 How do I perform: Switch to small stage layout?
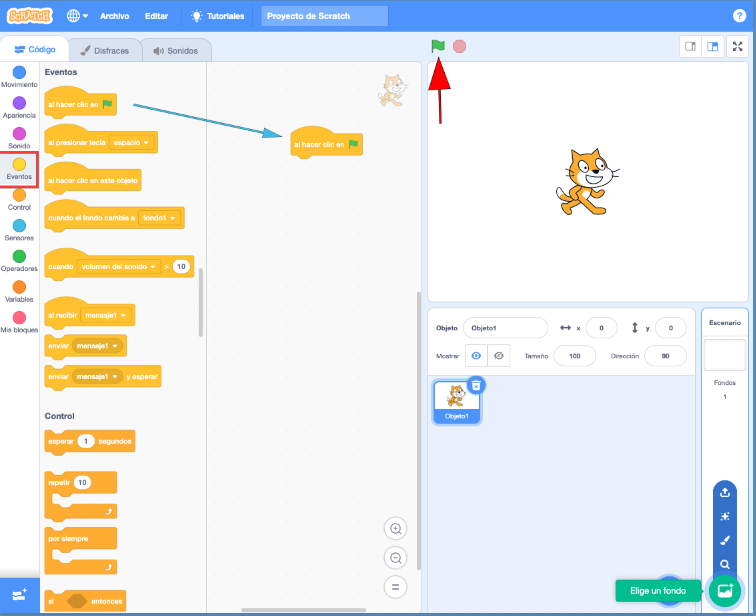690,46
